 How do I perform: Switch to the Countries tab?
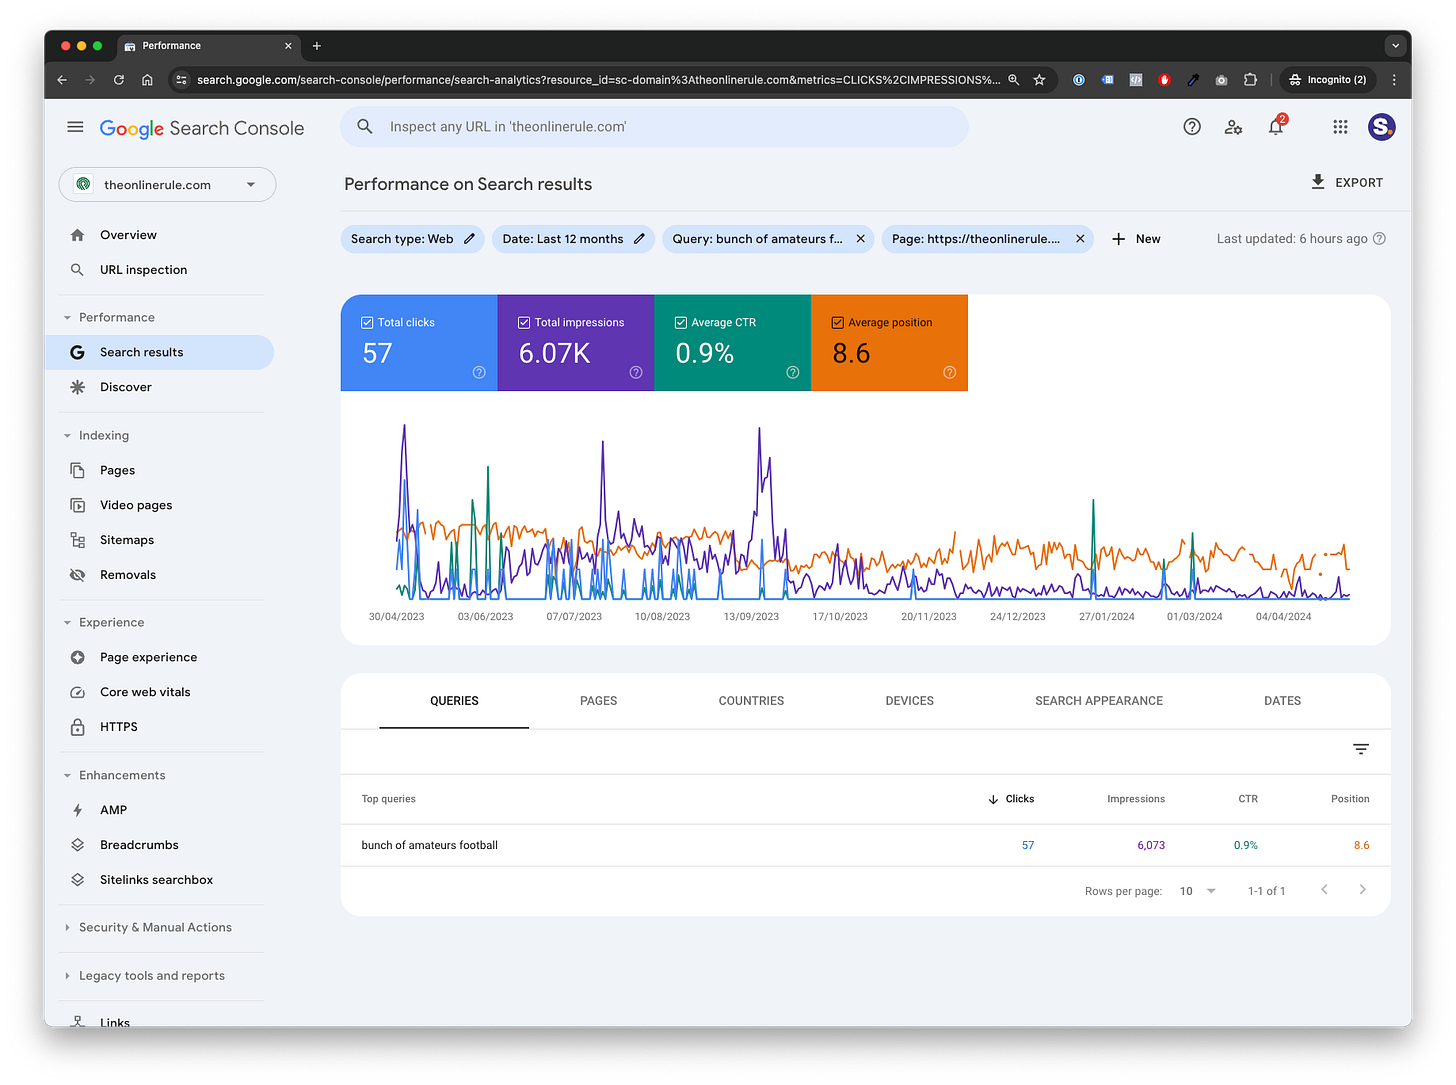point(751,701)
